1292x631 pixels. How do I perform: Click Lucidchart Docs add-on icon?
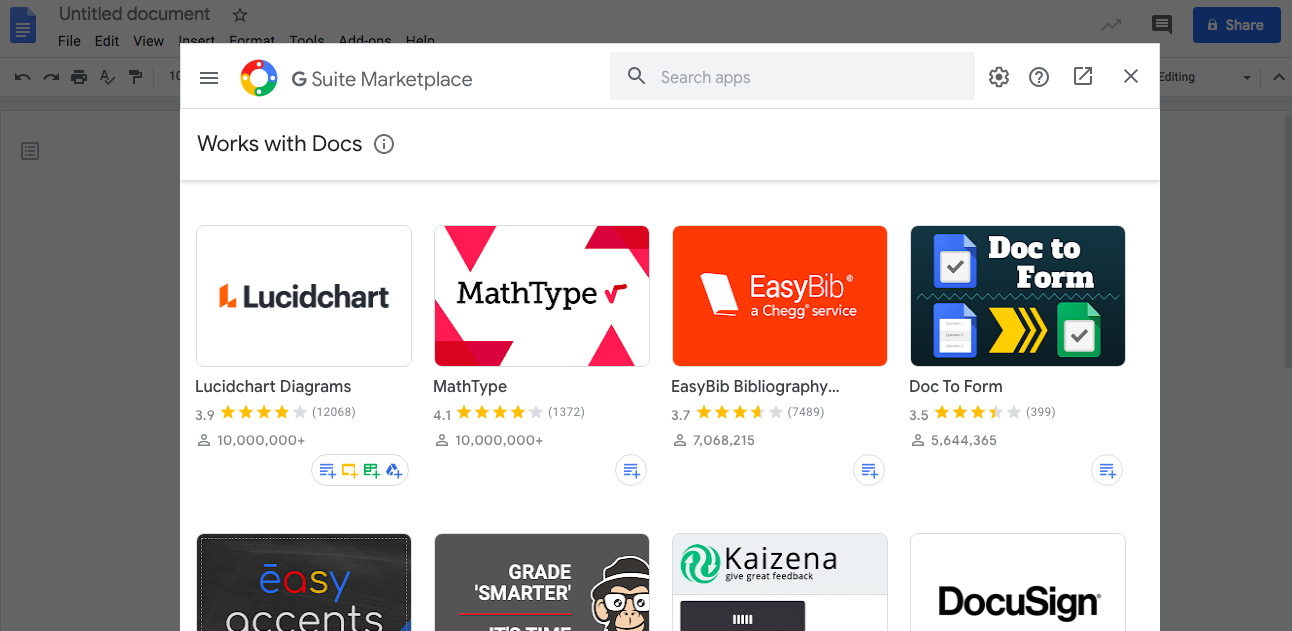pyautogui.click(x=327, y=470)
